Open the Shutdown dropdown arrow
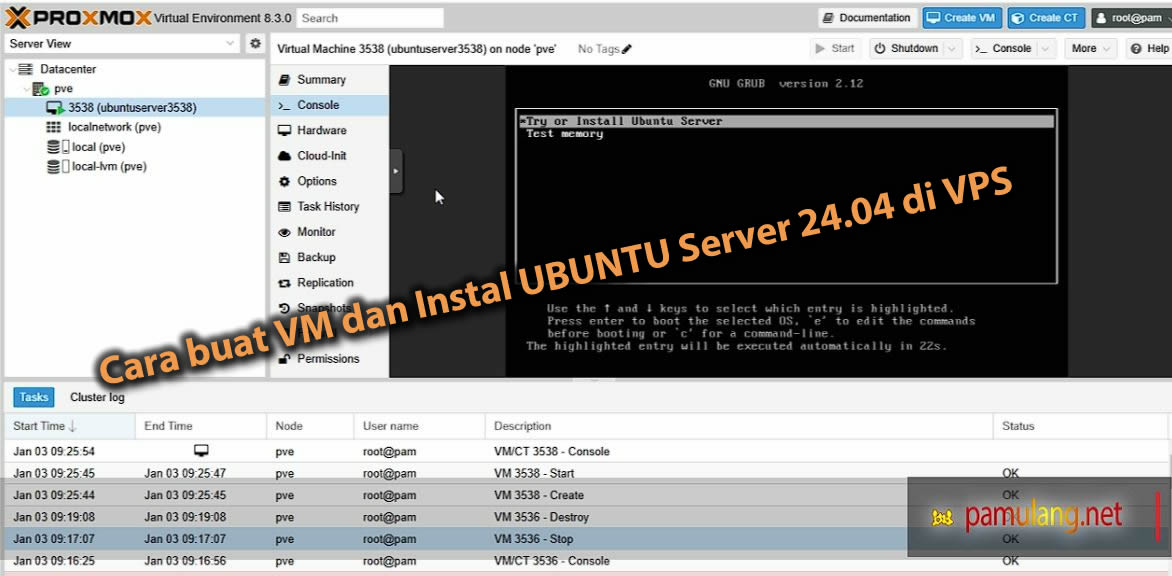This screenshot has height=576, width=1172. click(952, 49)
